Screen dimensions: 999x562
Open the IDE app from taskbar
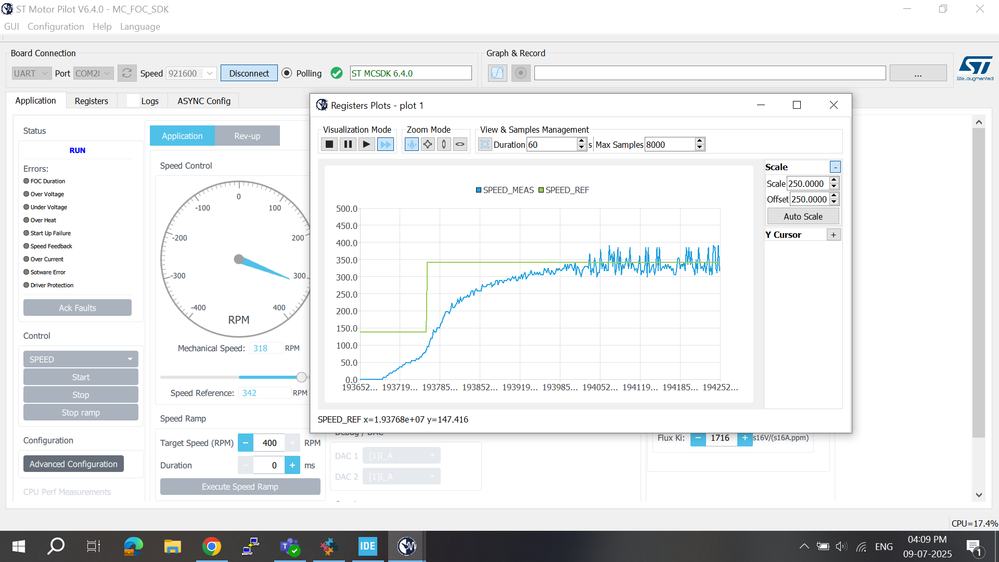(368, 547)
